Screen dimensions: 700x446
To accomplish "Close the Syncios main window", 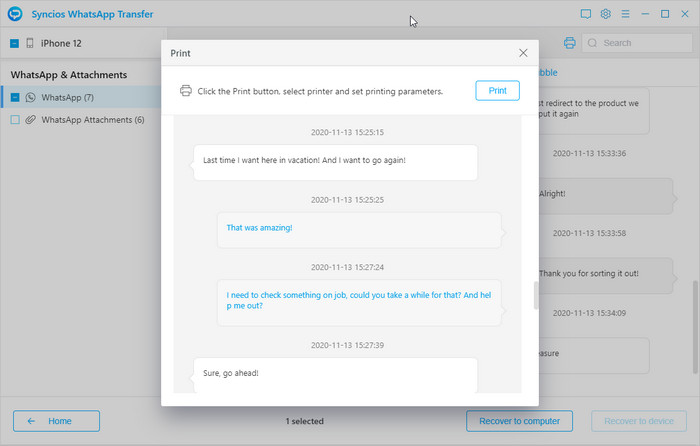I will [685, 14].
